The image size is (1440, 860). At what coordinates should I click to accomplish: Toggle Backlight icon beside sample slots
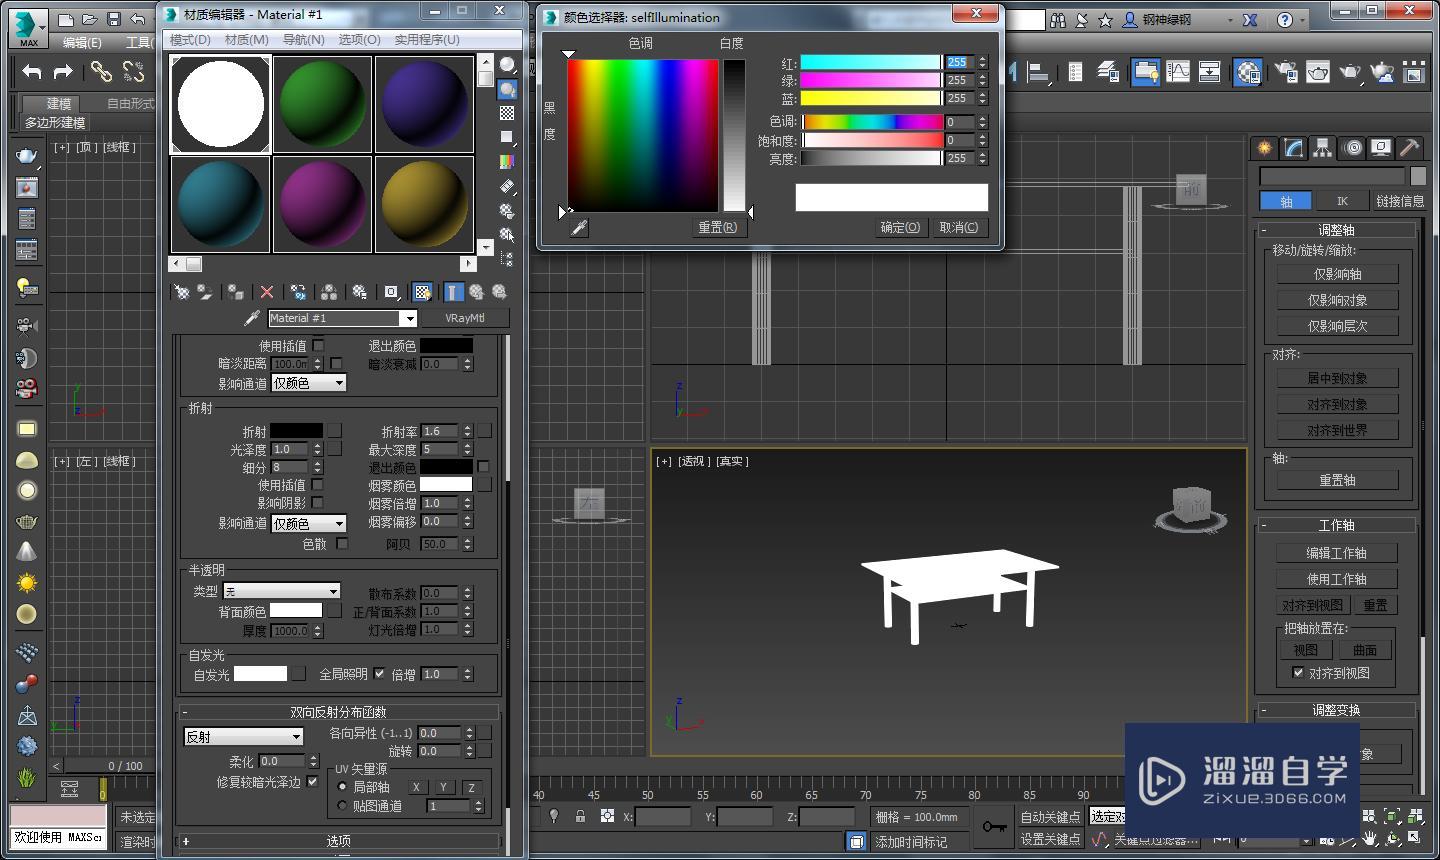pyautogui.click(x=508, y=89)
